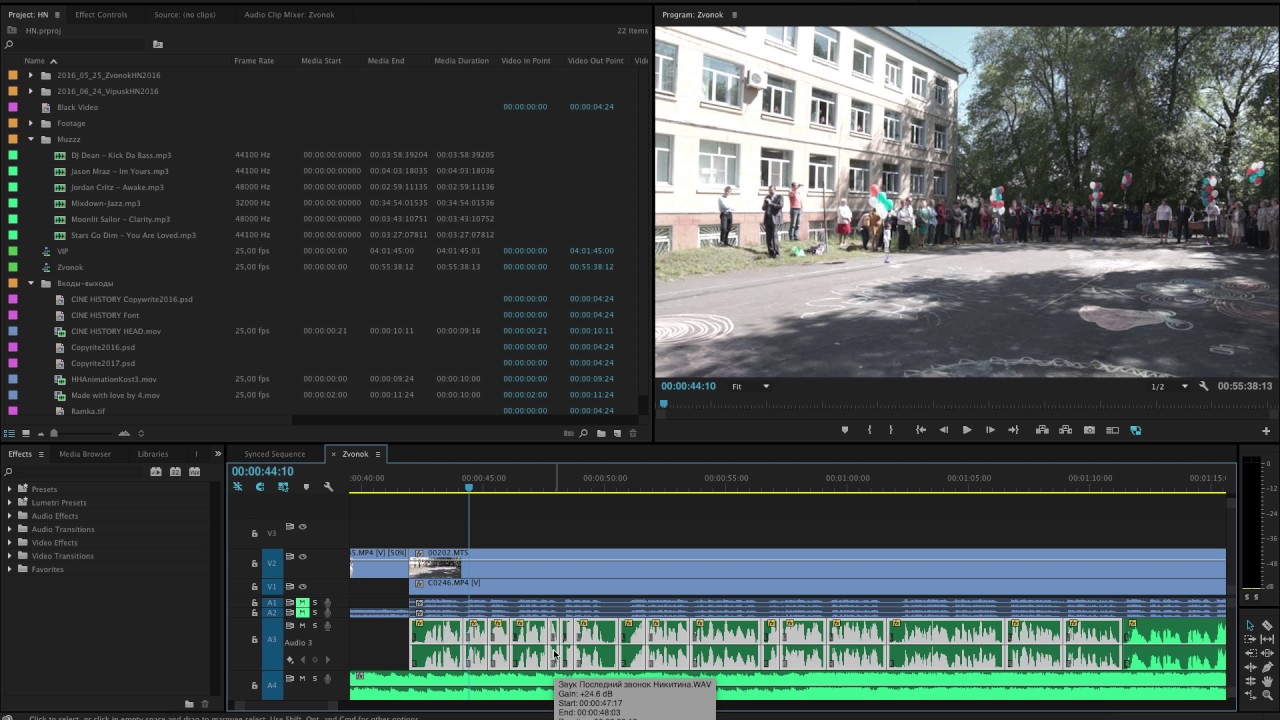This screenshot has width=1280, height=720.
Task: Click New Bin folder icon in search row
Action: [157, 45]
